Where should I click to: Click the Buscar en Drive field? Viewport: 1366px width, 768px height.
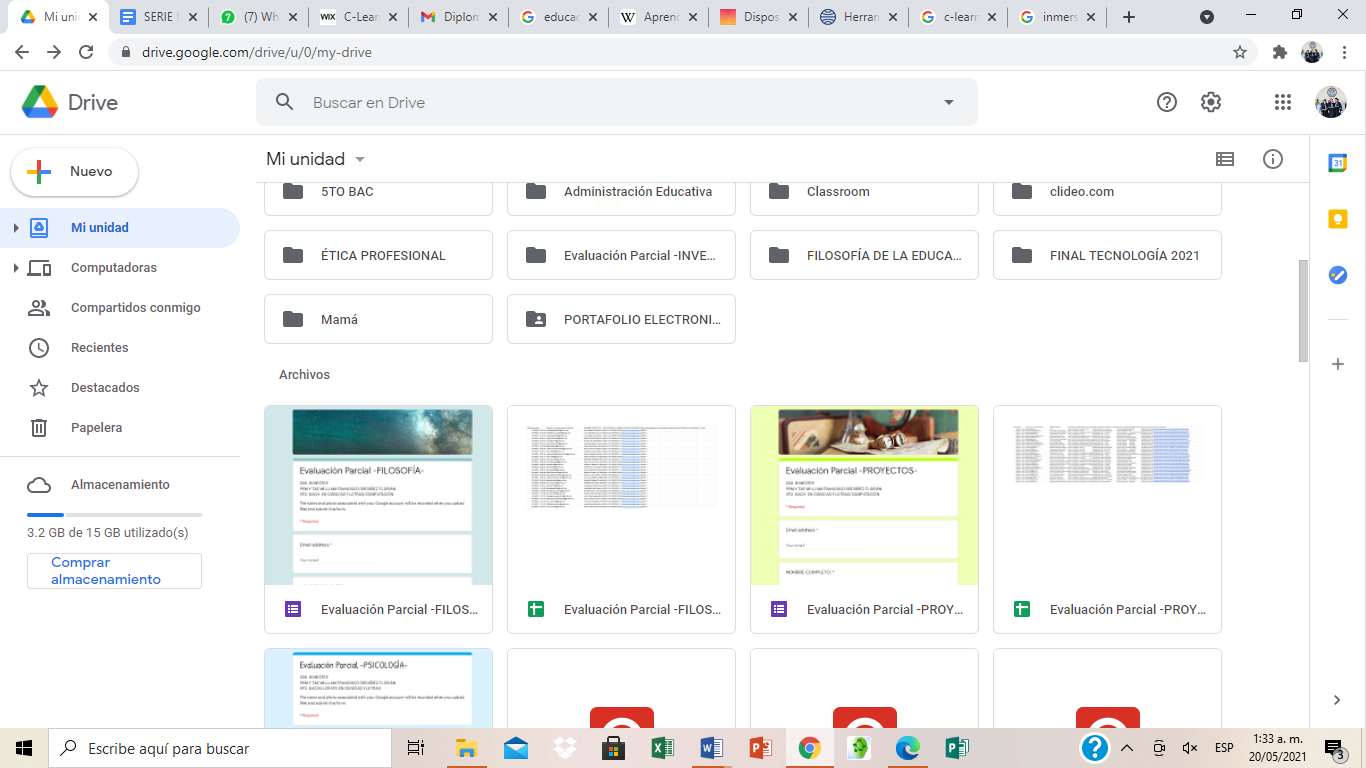[617, 102]
